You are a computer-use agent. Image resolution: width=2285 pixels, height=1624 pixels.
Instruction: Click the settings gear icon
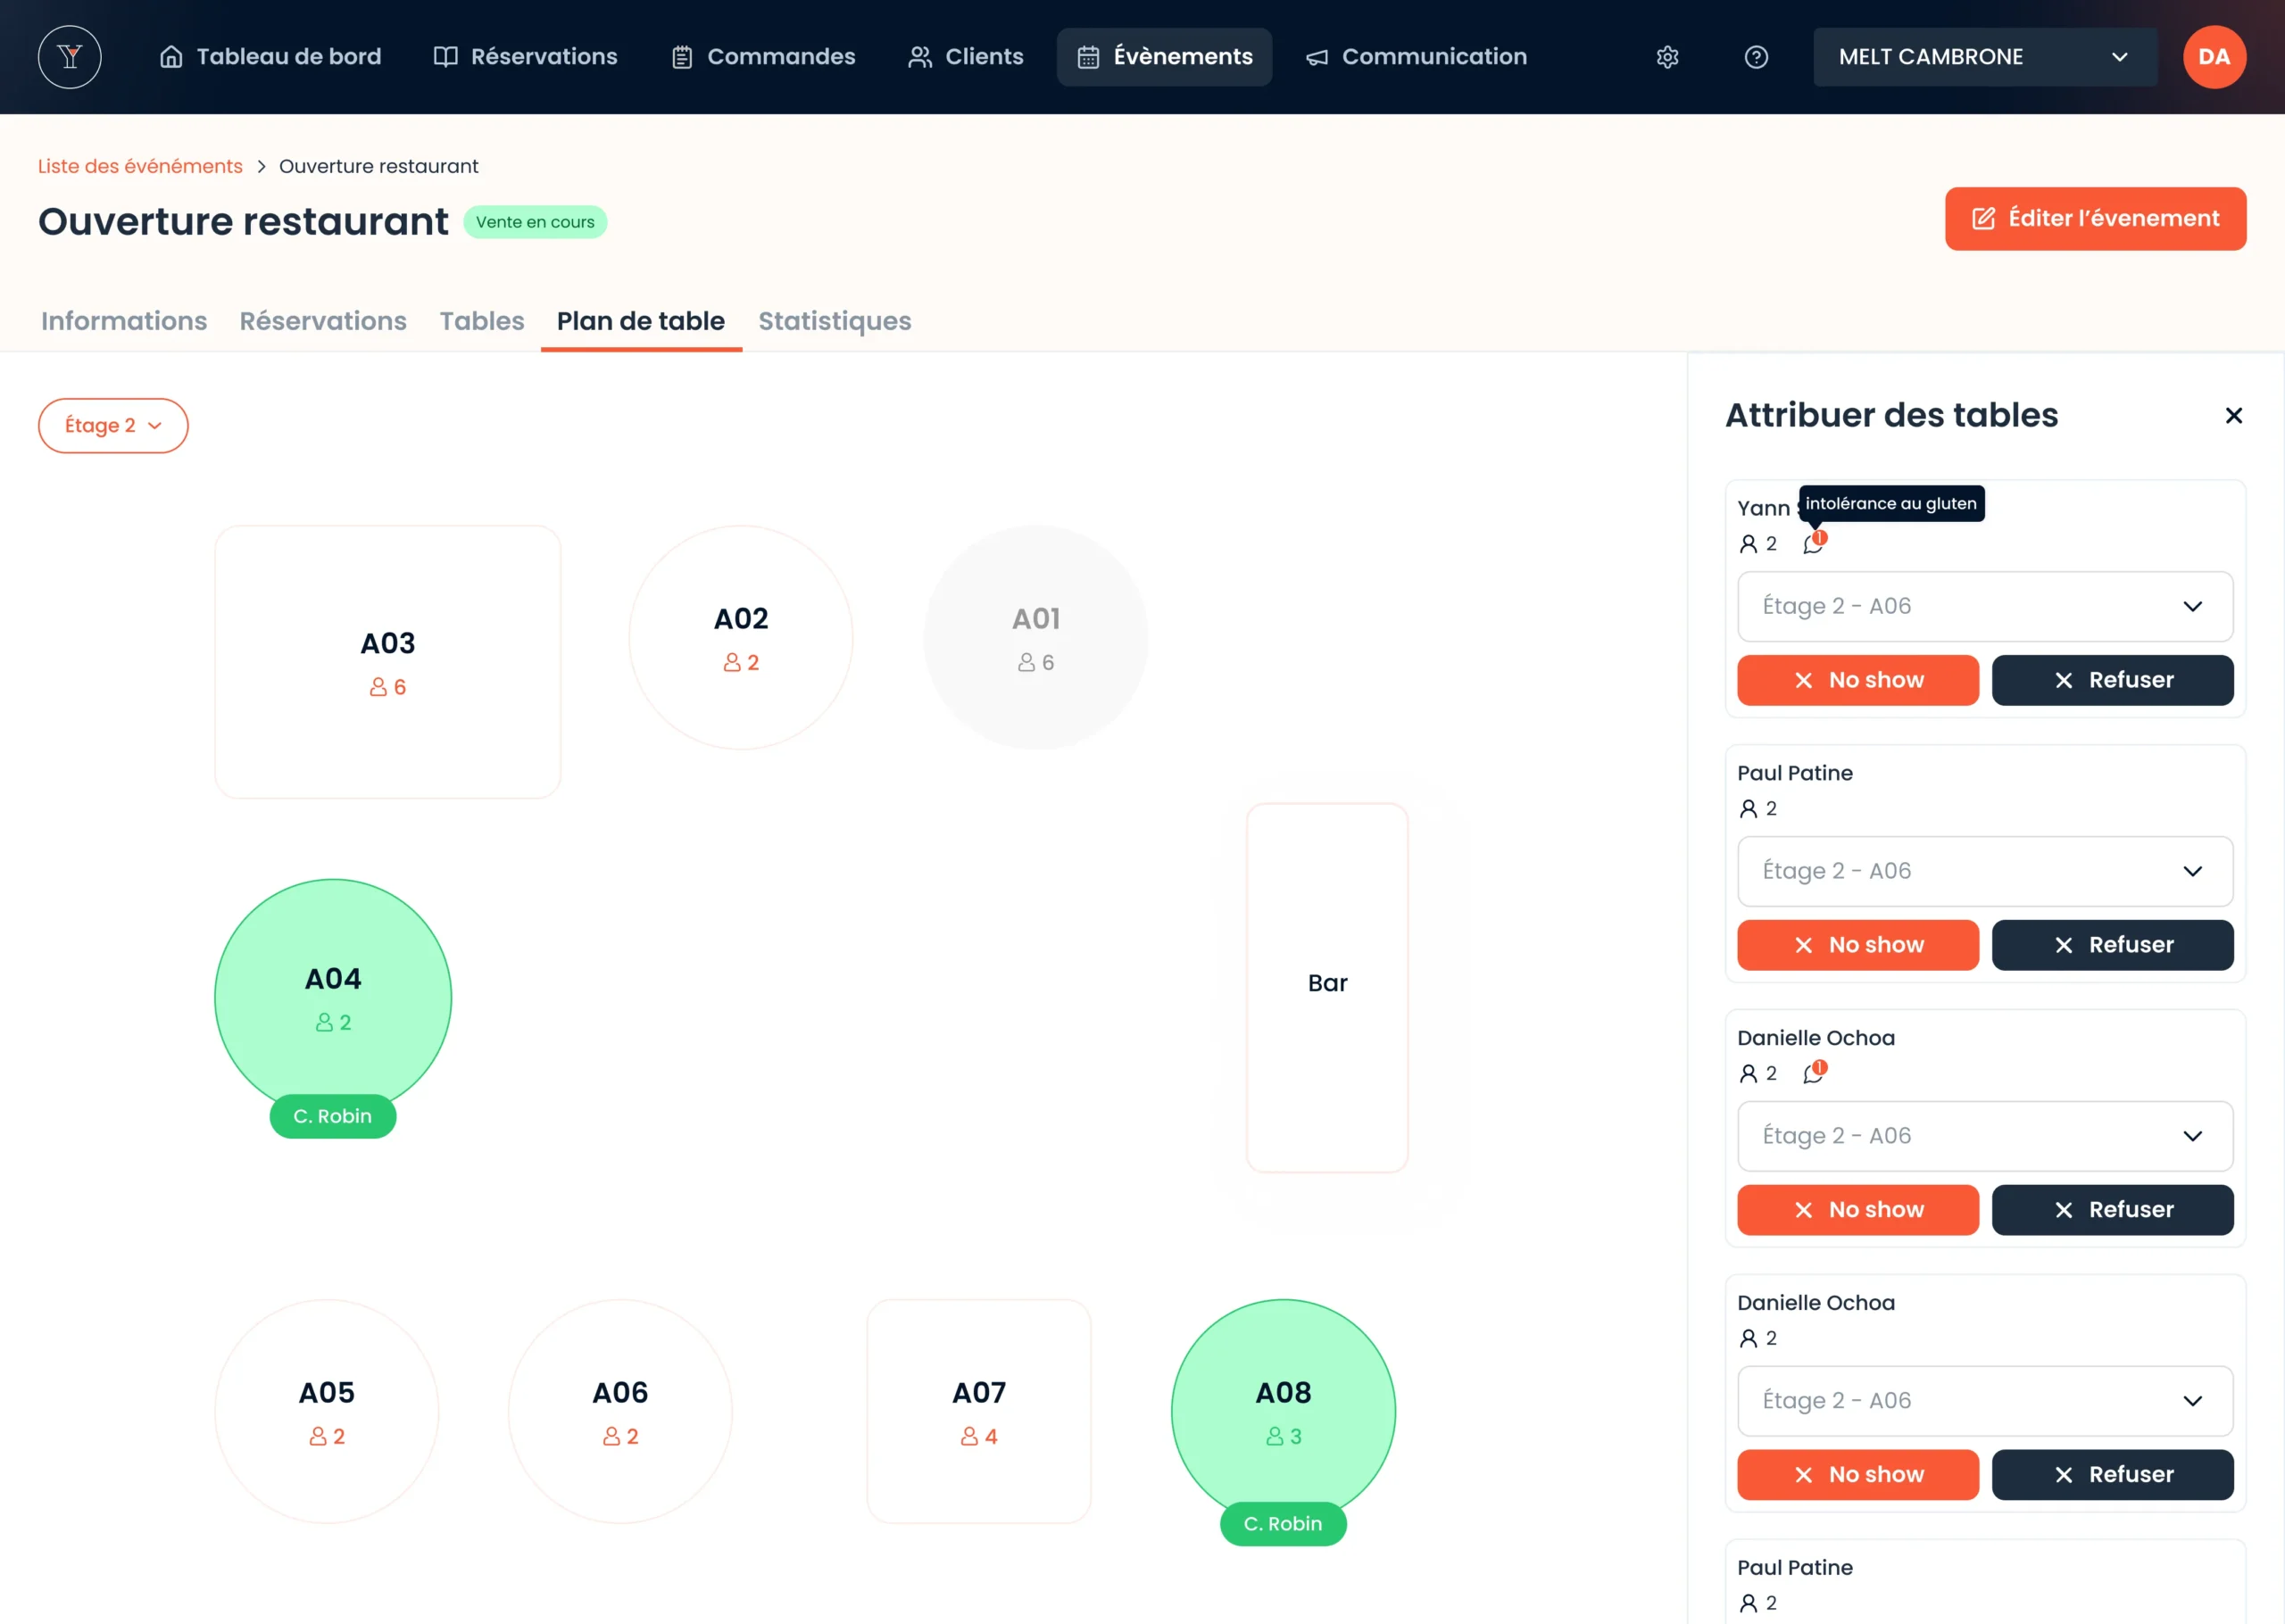(x=1667, y=57)
